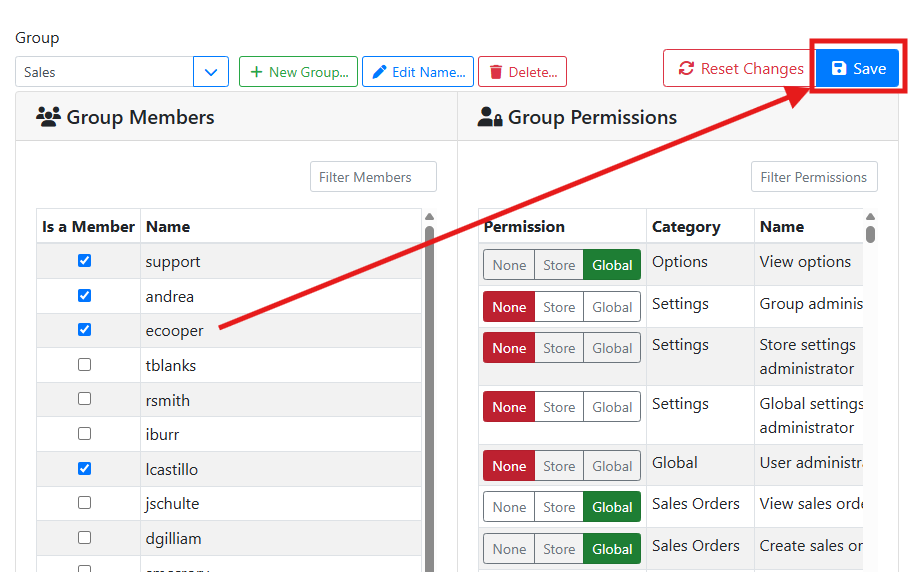
Task: Click the Group Permissions lock icon
Action: 490,117
